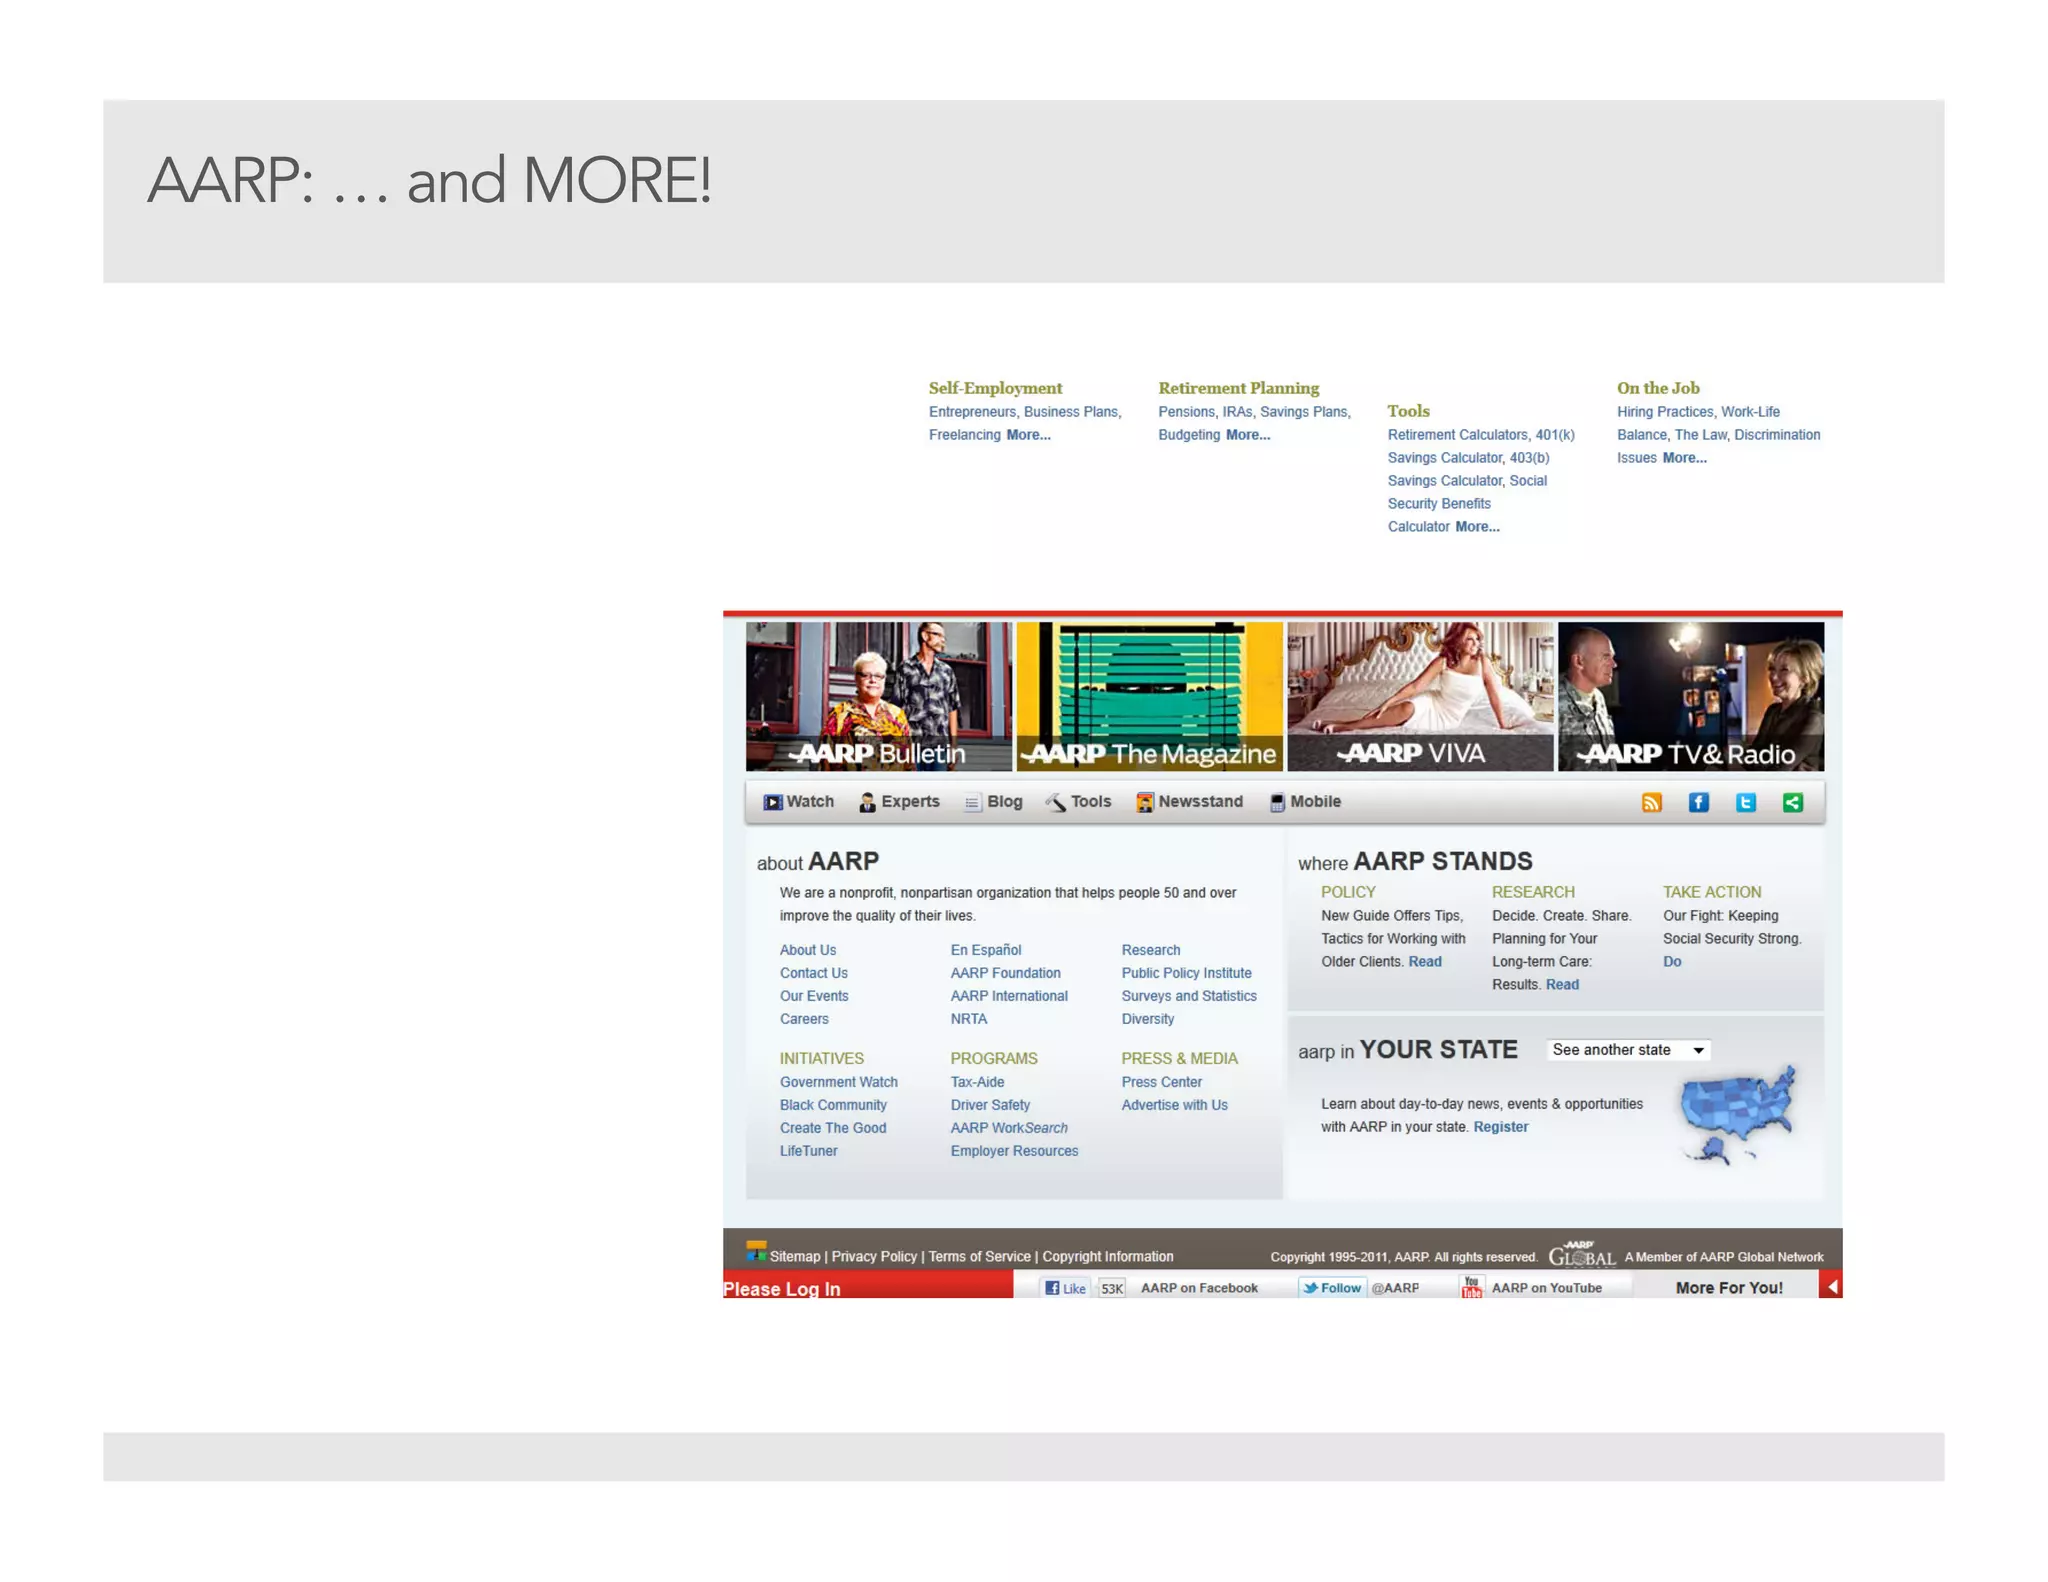Click the Twitter icon in the toolbar
2048x1582 pixels.
[1745, 802]
